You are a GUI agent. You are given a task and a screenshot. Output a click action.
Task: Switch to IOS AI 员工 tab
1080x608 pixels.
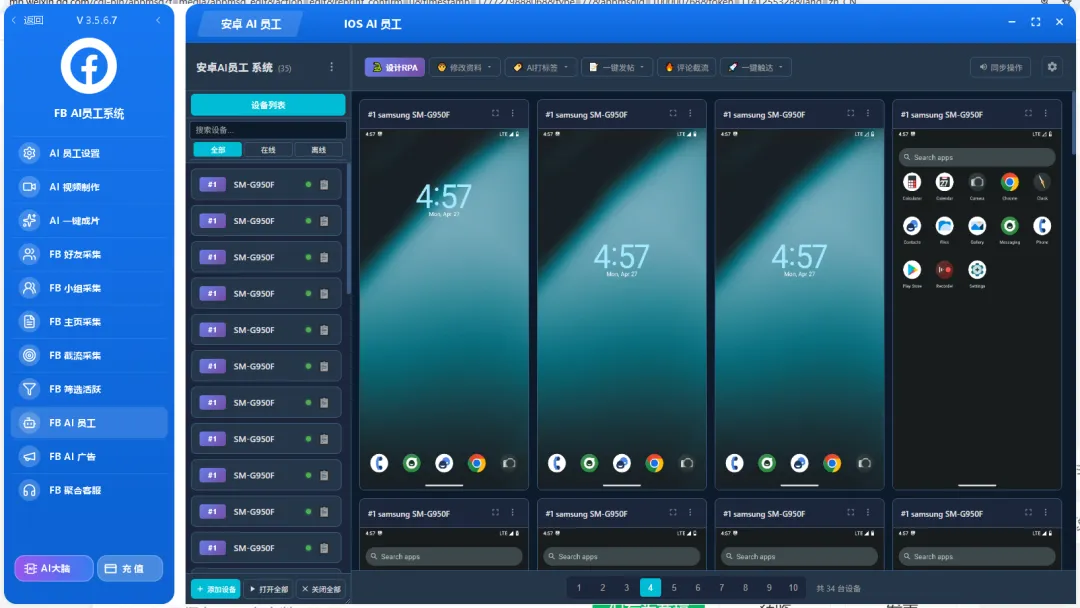tap(373, 24)
